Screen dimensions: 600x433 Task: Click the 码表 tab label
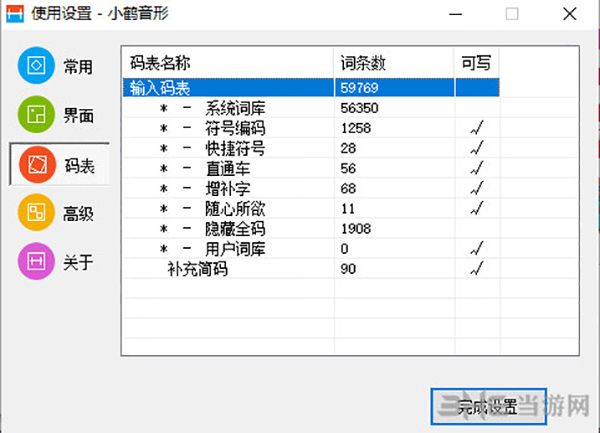coord(80,166)
